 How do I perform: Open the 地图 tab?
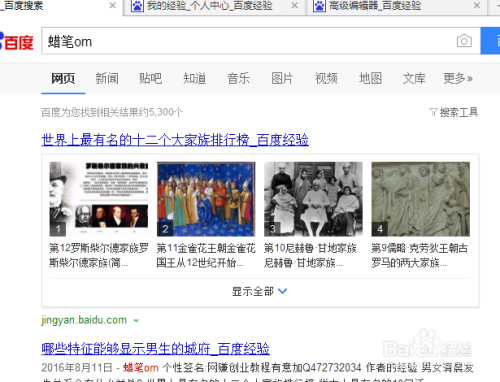click(x=370, y=79)
